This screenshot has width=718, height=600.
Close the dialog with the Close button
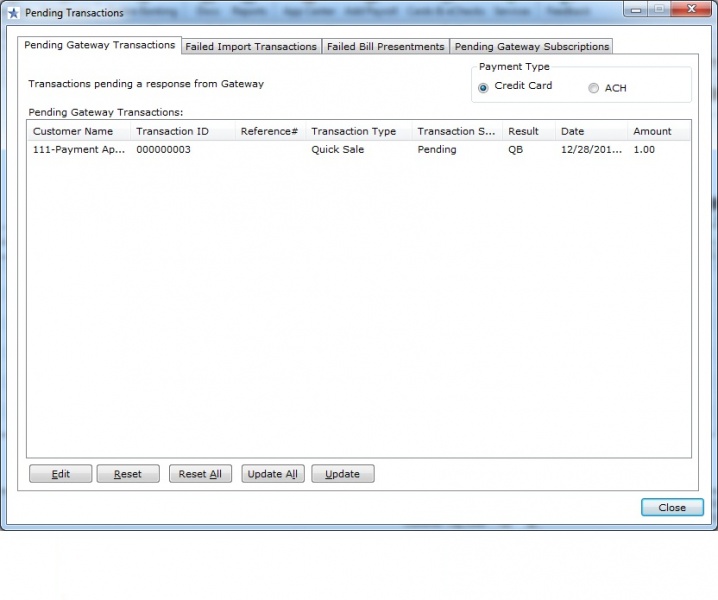672,507
